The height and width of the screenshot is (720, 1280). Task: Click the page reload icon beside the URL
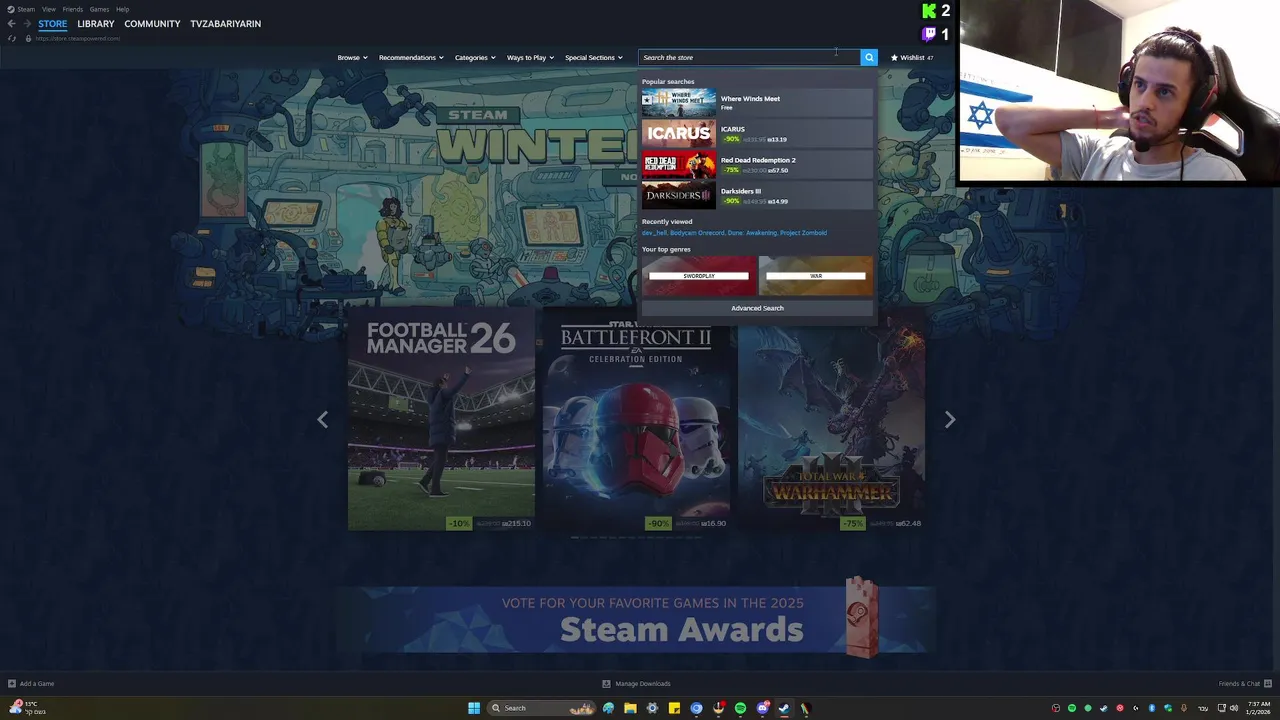(x=12, y=38)
